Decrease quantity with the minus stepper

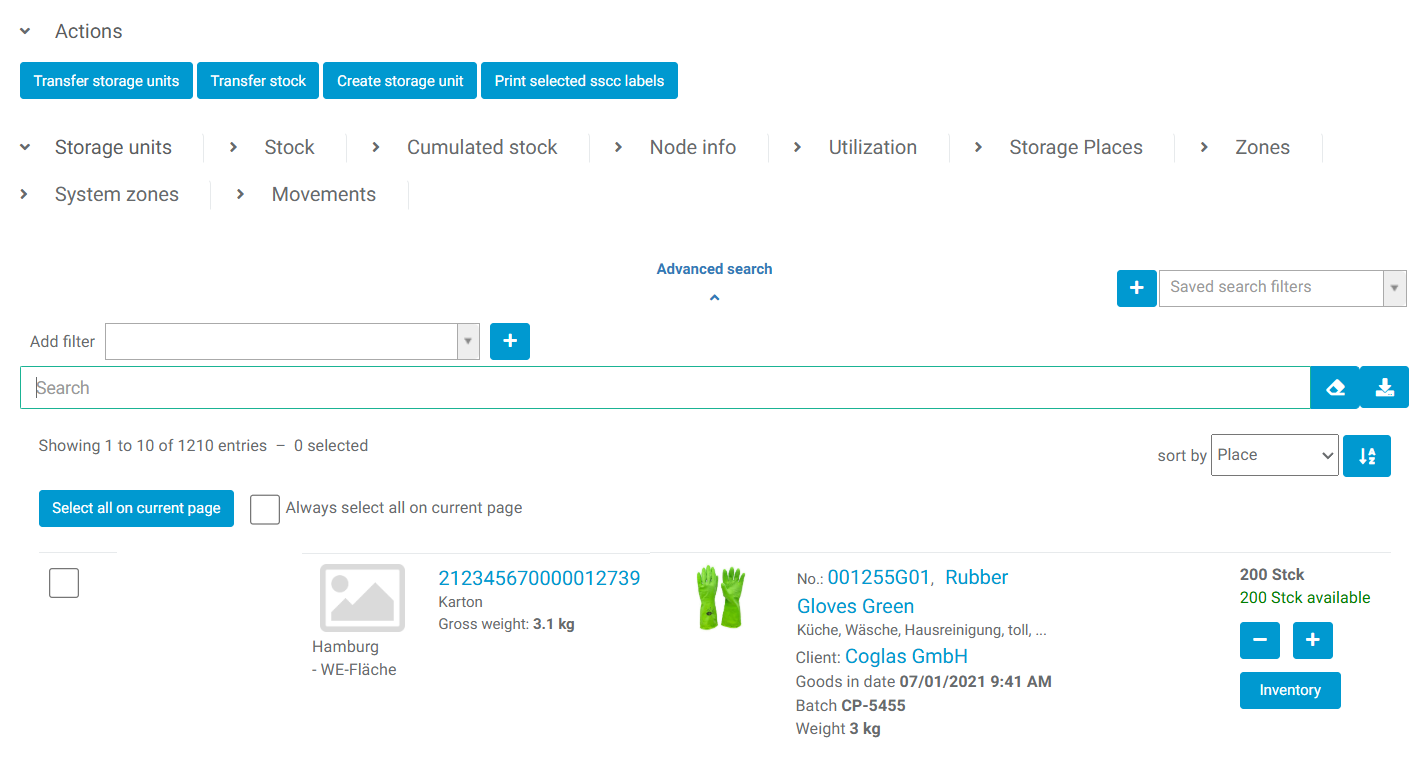click(x=1259, y=640)
